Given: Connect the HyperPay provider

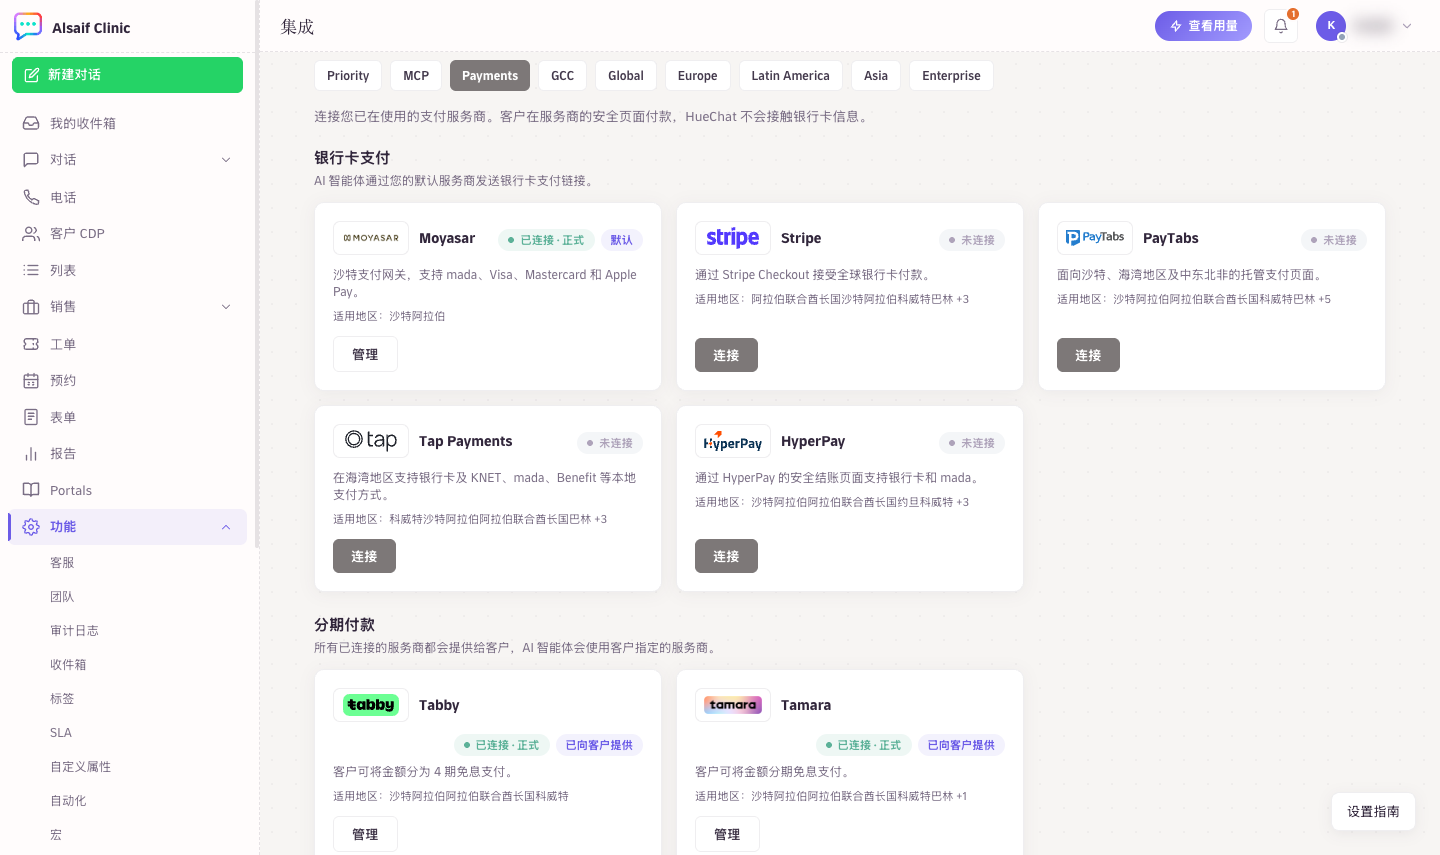Looking at the screenshot, I should tap(726, 556).
